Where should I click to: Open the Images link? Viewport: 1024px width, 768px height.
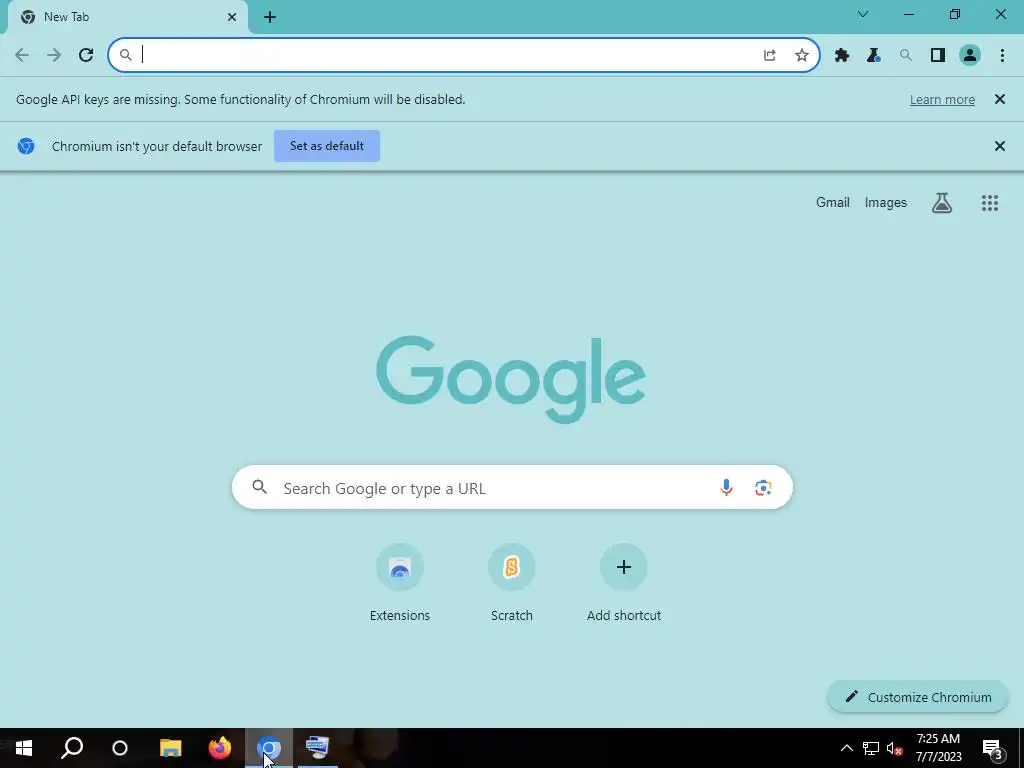tap(886, 202)
